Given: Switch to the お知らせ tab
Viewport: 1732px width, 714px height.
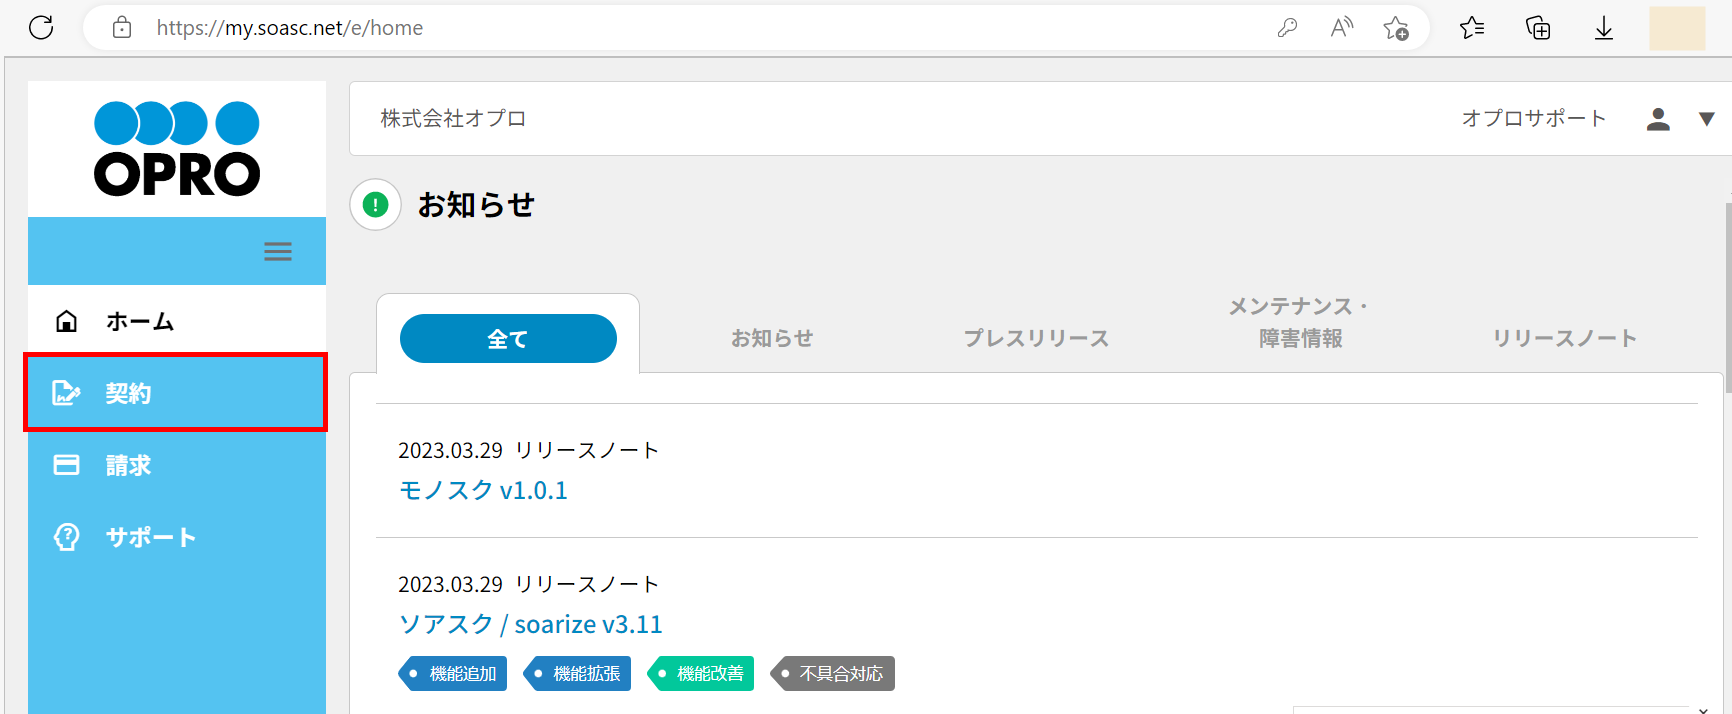Looking at the screenshot, I should coord(772,339).
